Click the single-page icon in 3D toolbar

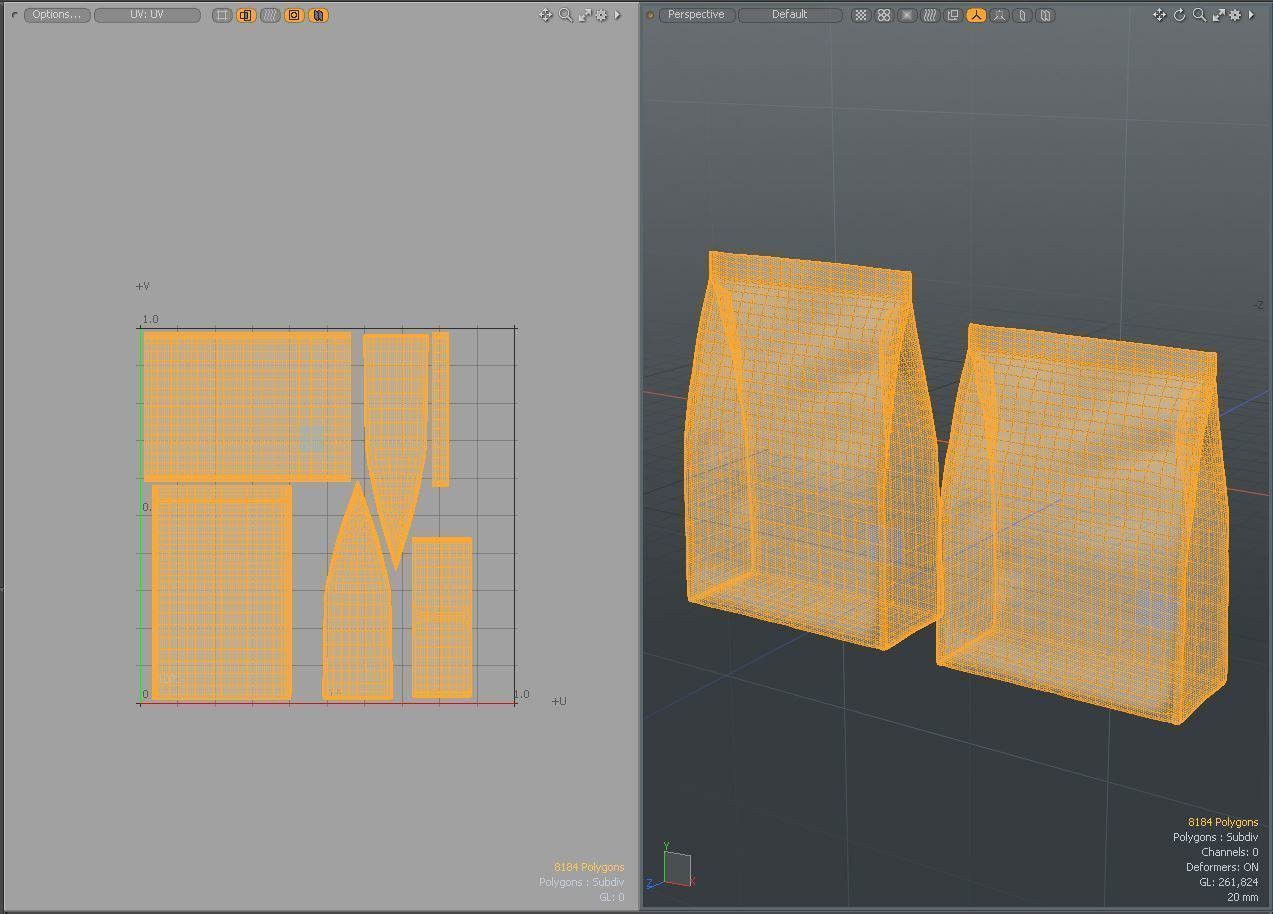(x=1022, y=15)
